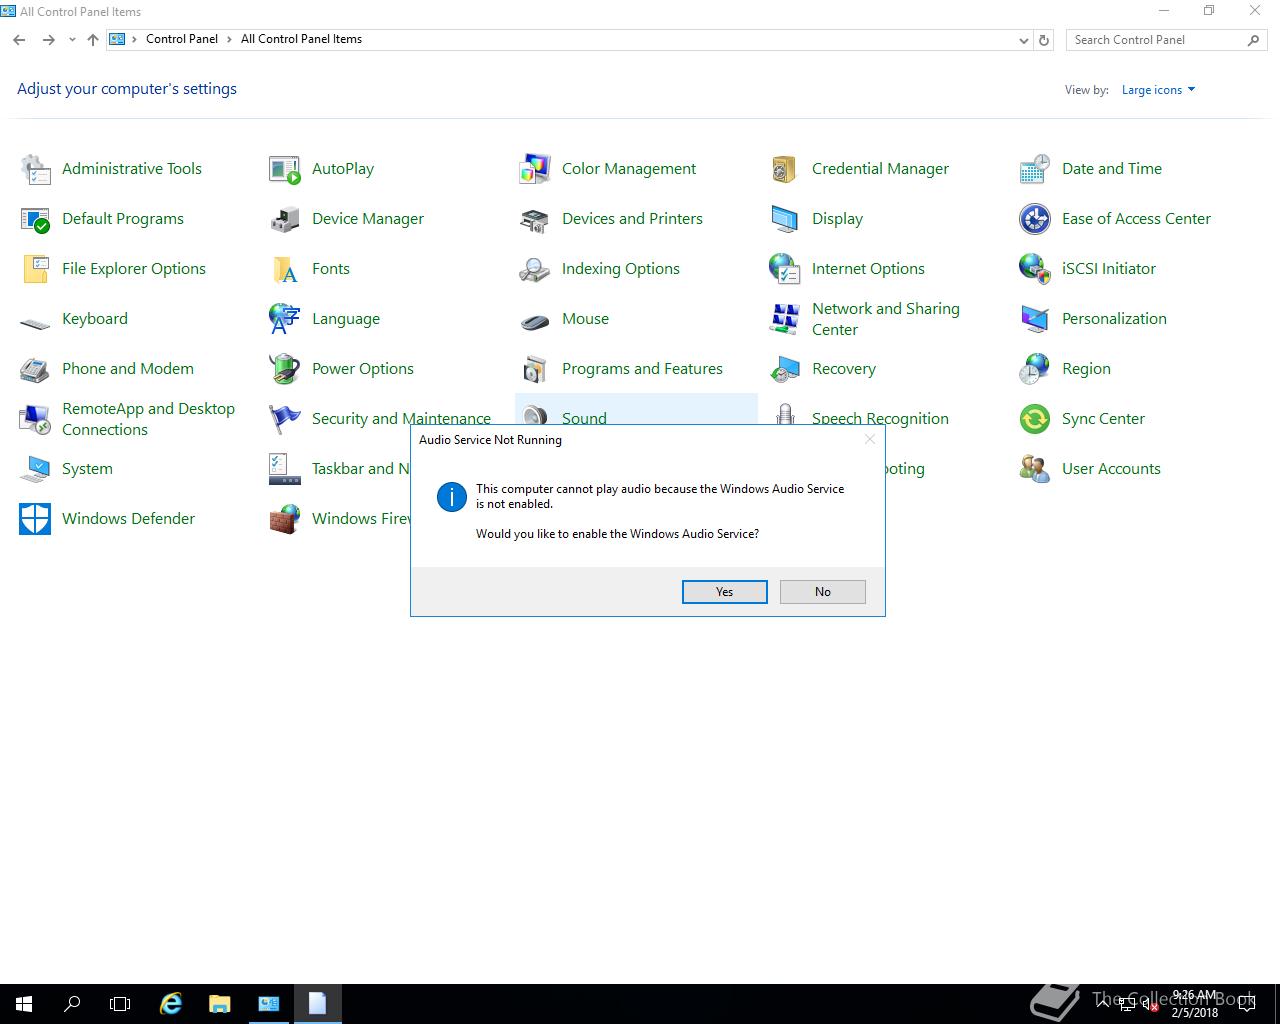Screen dimensions: 1280x1024
Task: Close the Audio Service Not Running dialog
Action: pyautogui.click(x=869, y=439)
